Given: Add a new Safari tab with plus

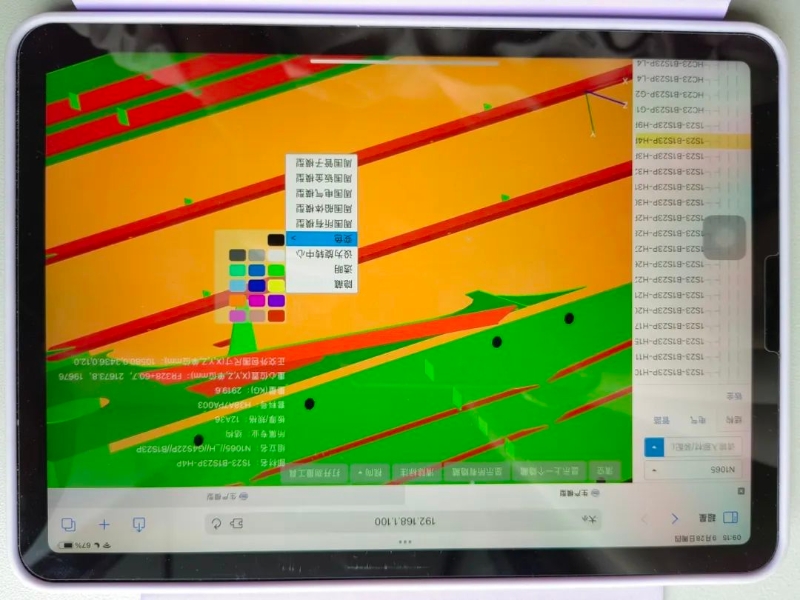Looking at the screenshot, I should (x=104, y=524).
